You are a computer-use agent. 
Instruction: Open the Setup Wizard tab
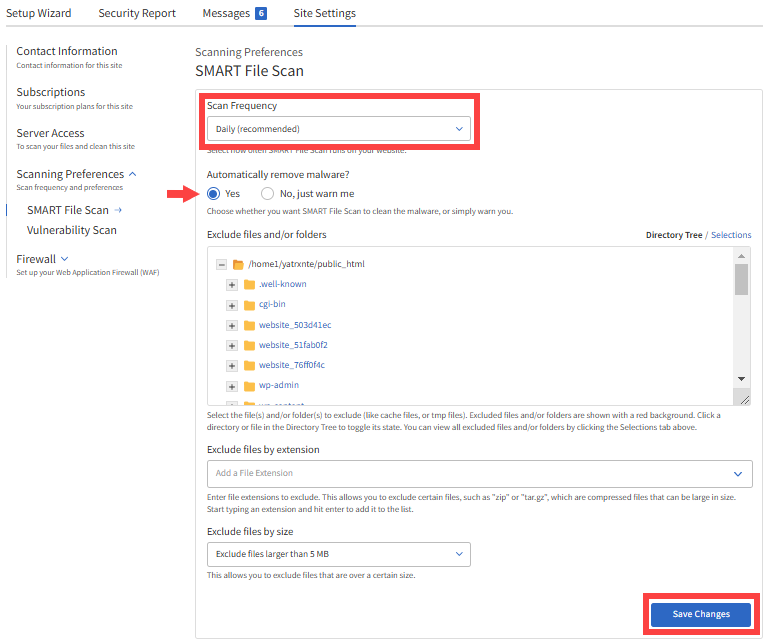tap(39, 13)
